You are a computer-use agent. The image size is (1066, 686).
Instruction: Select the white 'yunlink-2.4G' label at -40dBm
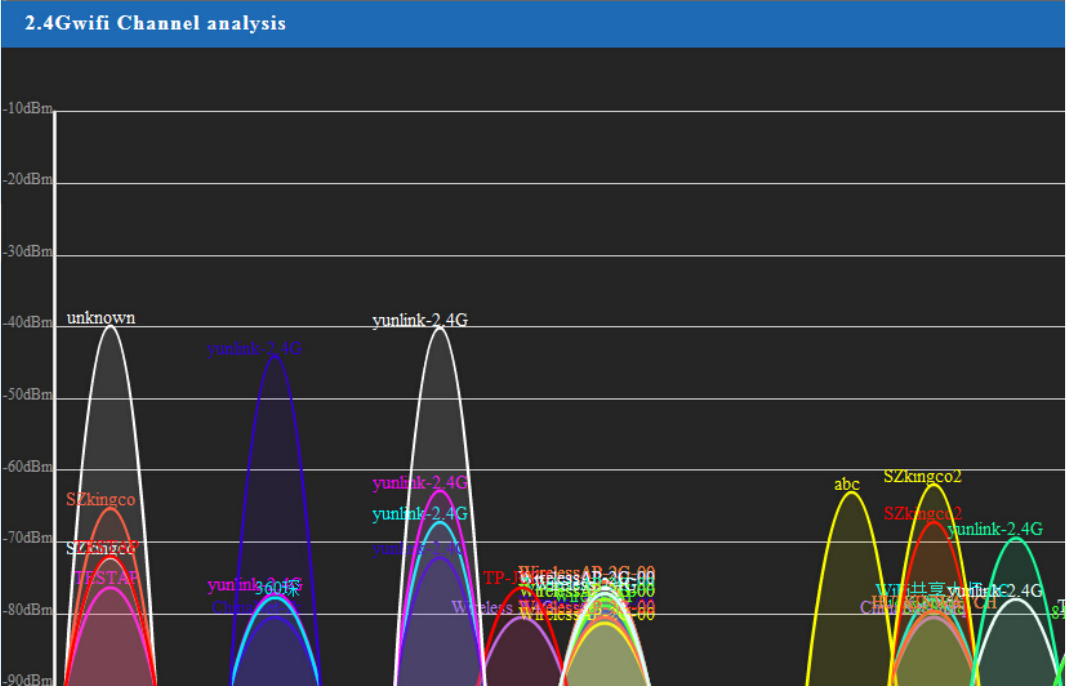tap(419, 320)
